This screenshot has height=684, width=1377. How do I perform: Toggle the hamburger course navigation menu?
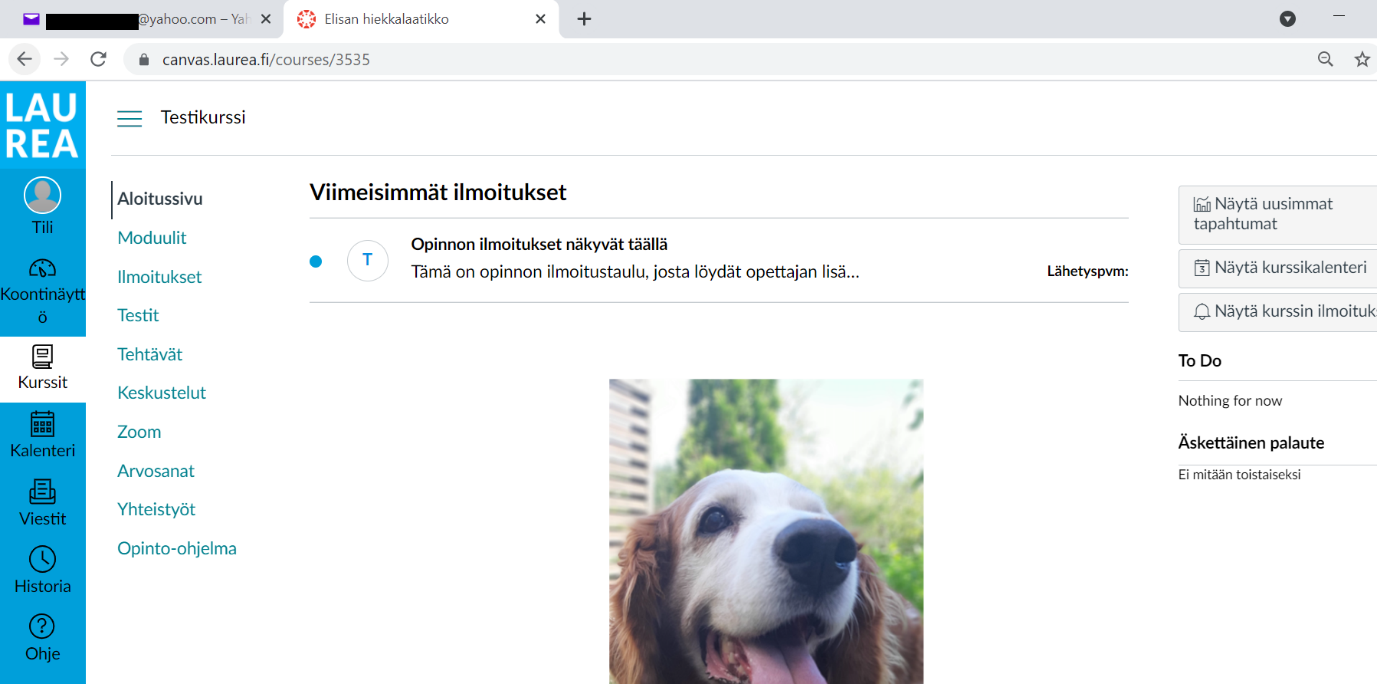pyautogui.click(x=130, y=118)
